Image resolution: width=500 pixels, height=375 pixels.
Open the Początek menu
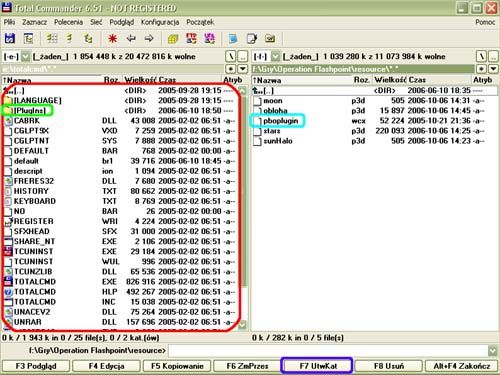(x=200, y=22)
